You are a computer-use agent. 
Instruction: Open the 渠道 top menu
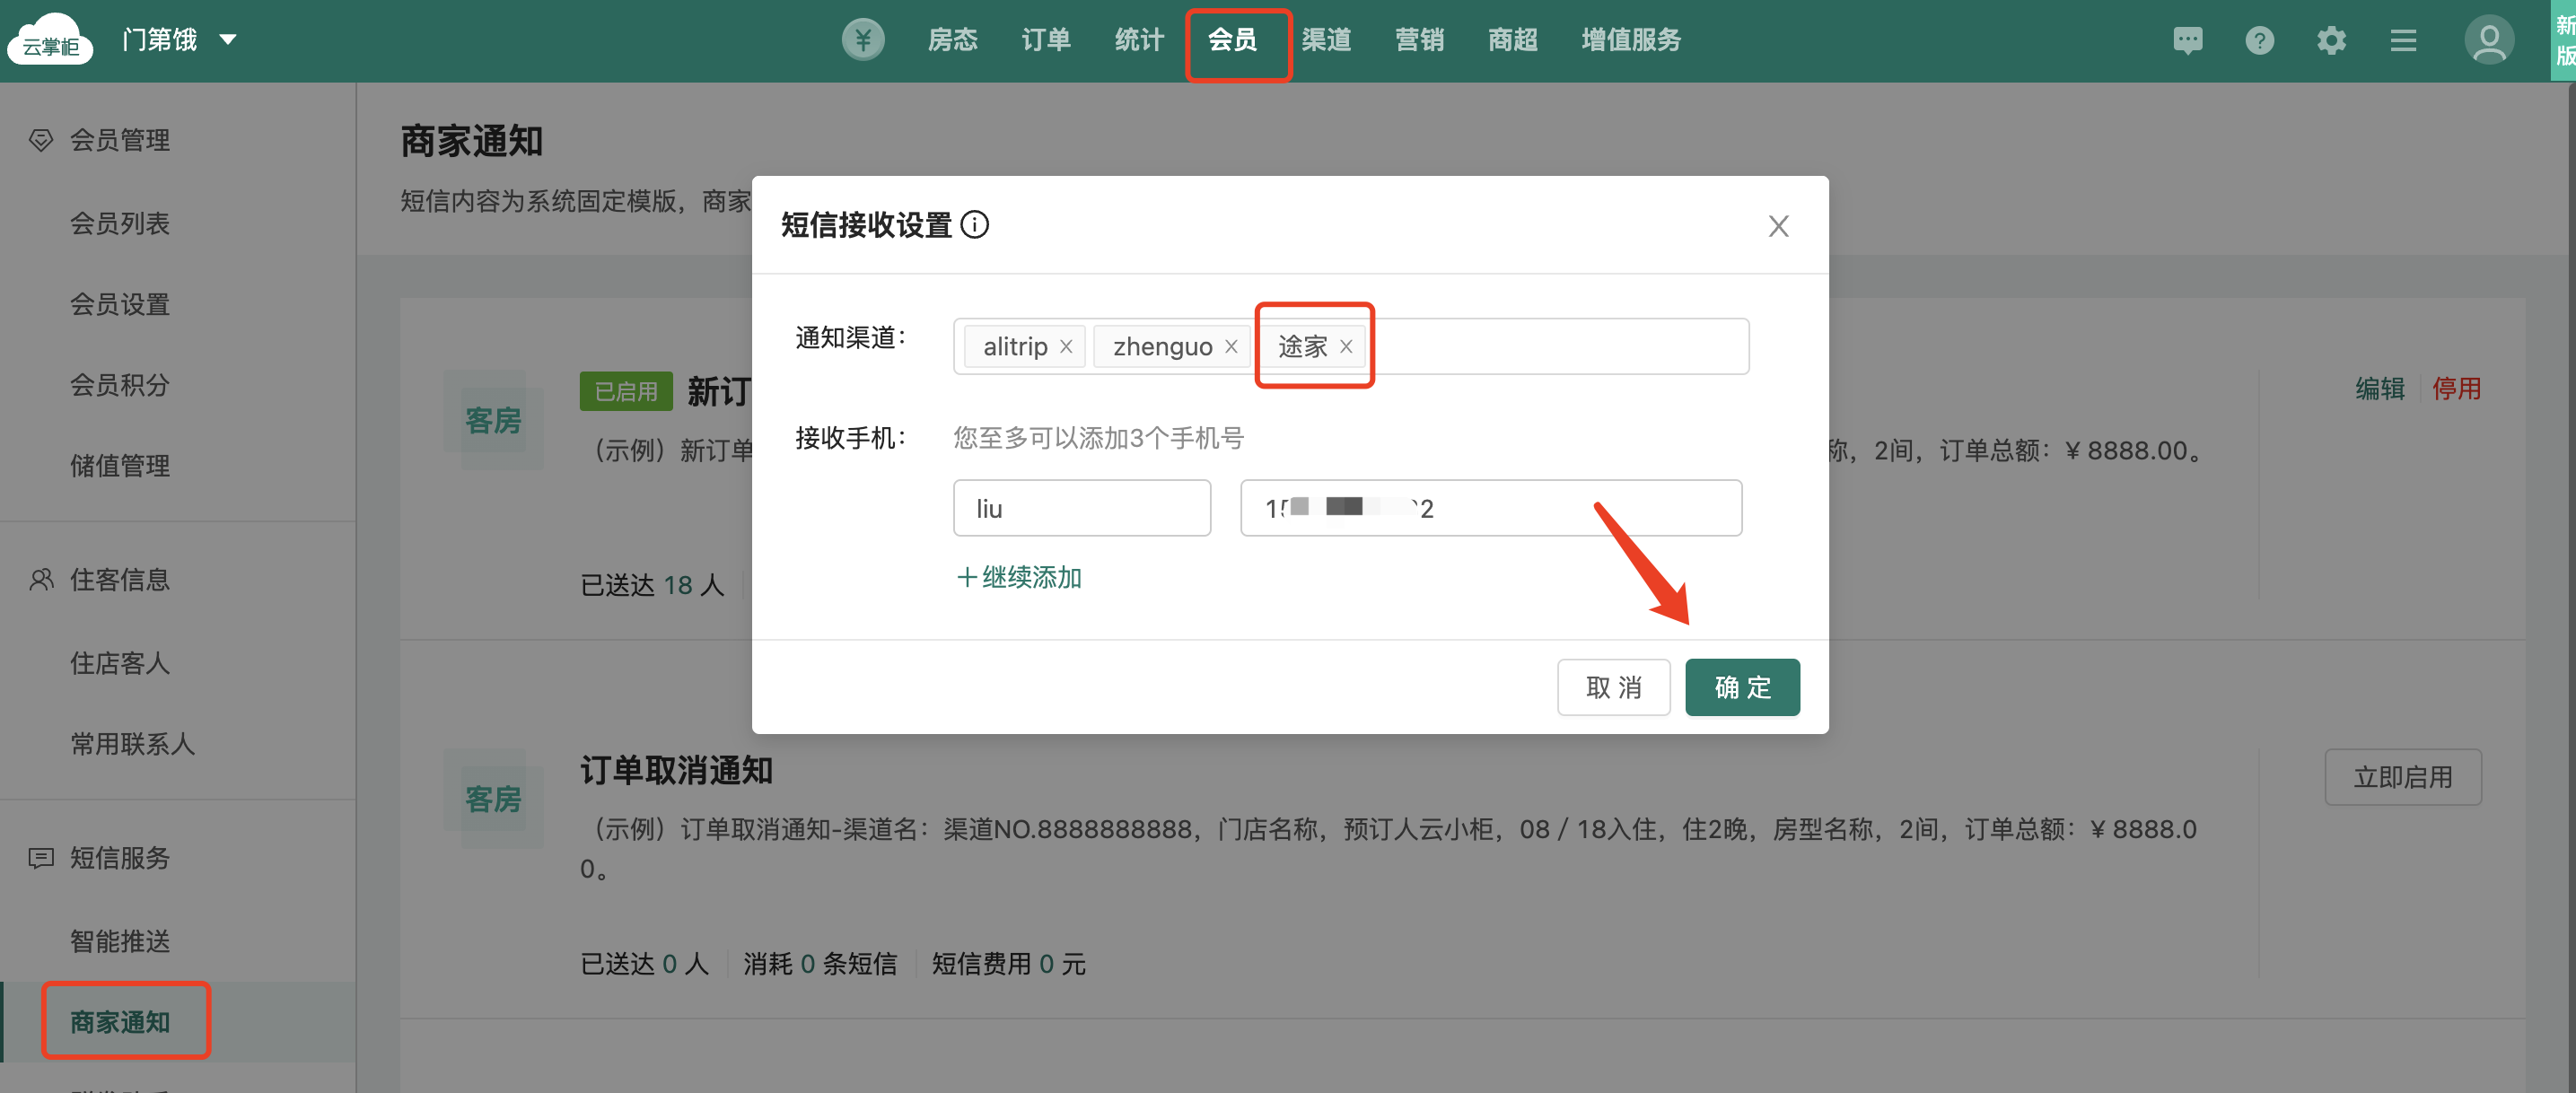(1326, 40)
